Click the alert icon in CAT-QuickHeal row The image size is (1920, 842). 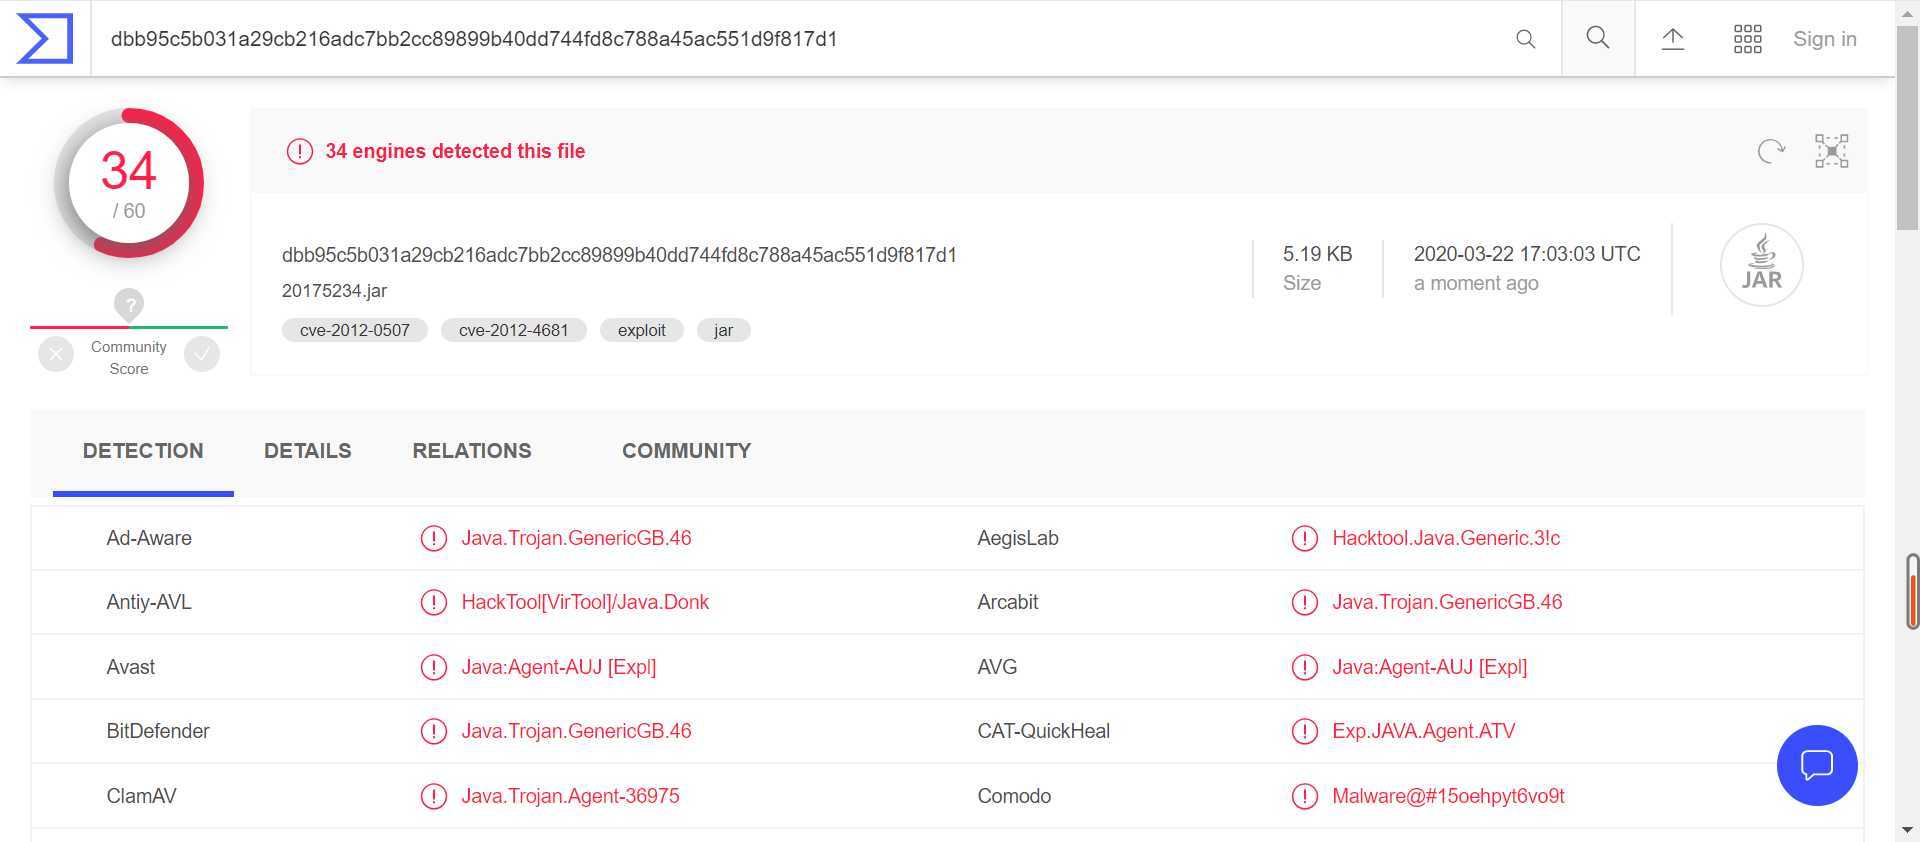point(1304,731)
